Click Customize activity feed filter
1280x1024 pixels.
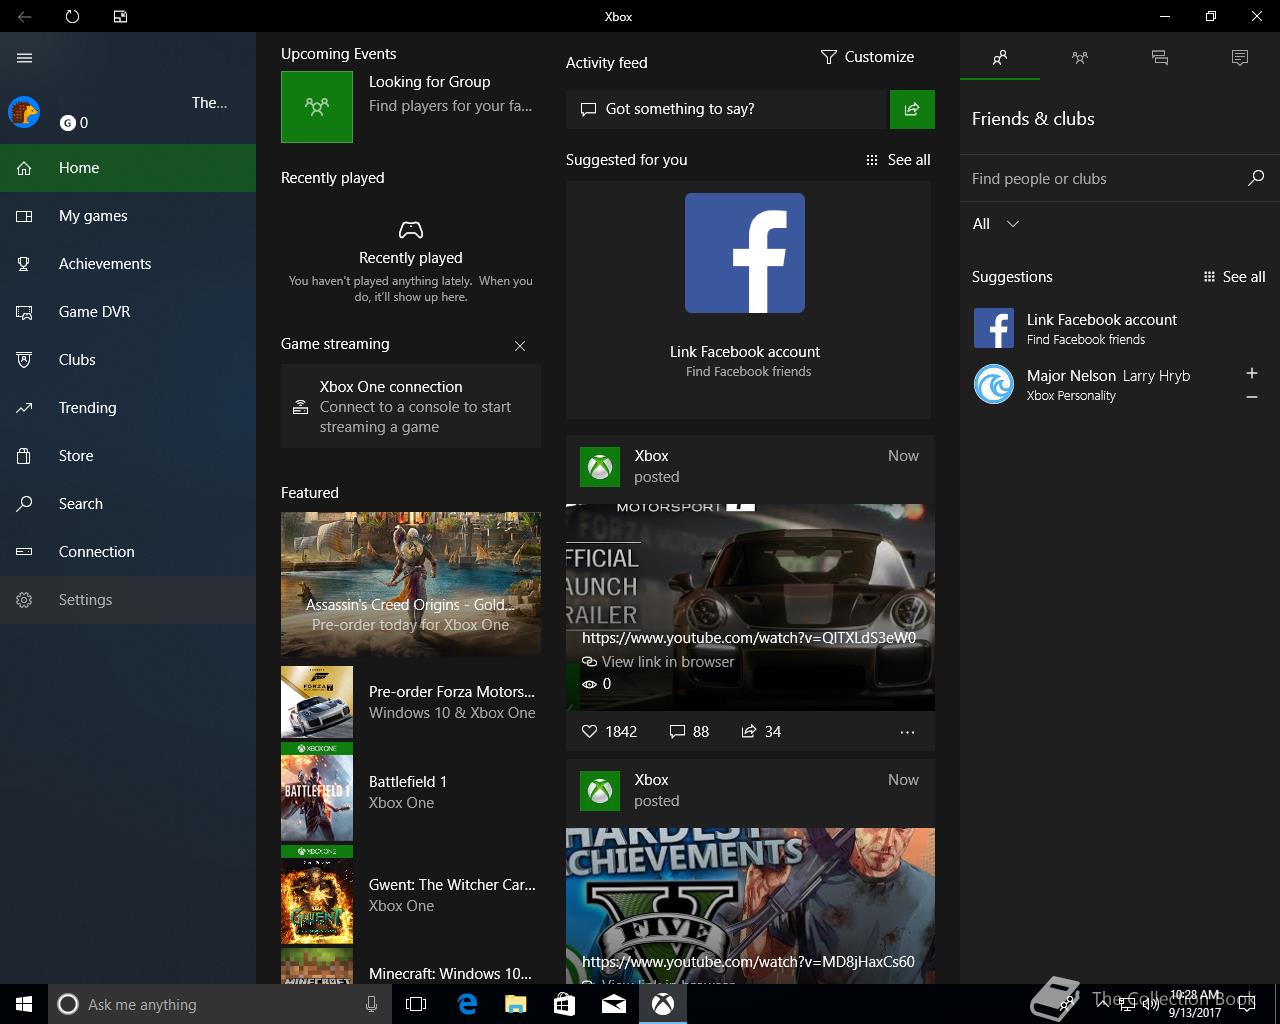tap(867, 57)
